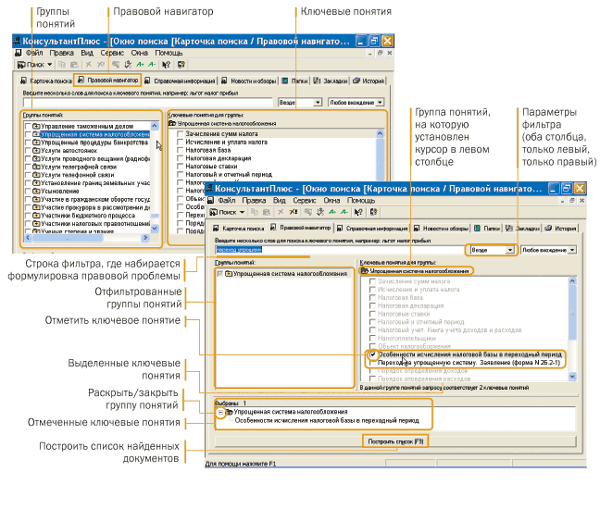Switch to История tab in front window
This screenshot has height=509, width=600.
pos(561,228)
